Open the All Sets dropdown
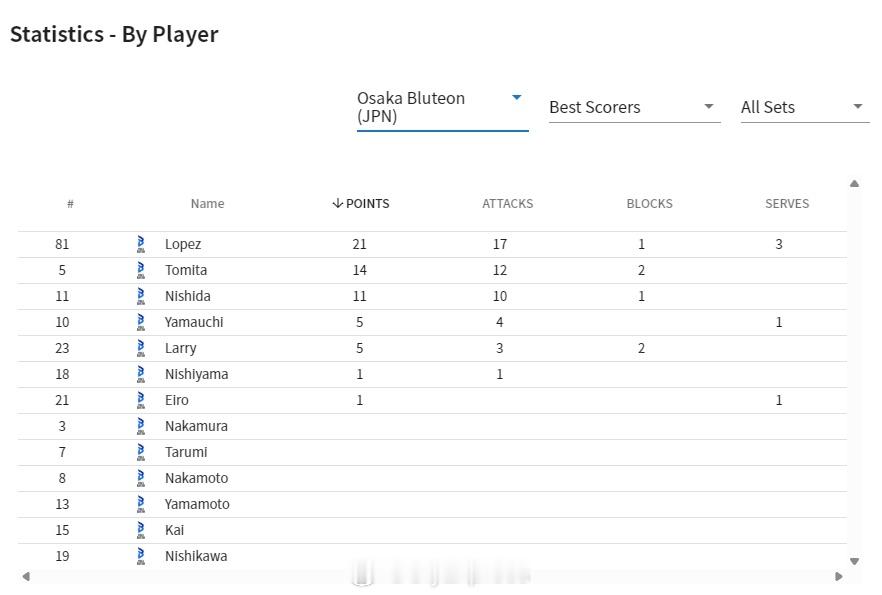The width and height of the screenshot is (882, 595). 805,107
